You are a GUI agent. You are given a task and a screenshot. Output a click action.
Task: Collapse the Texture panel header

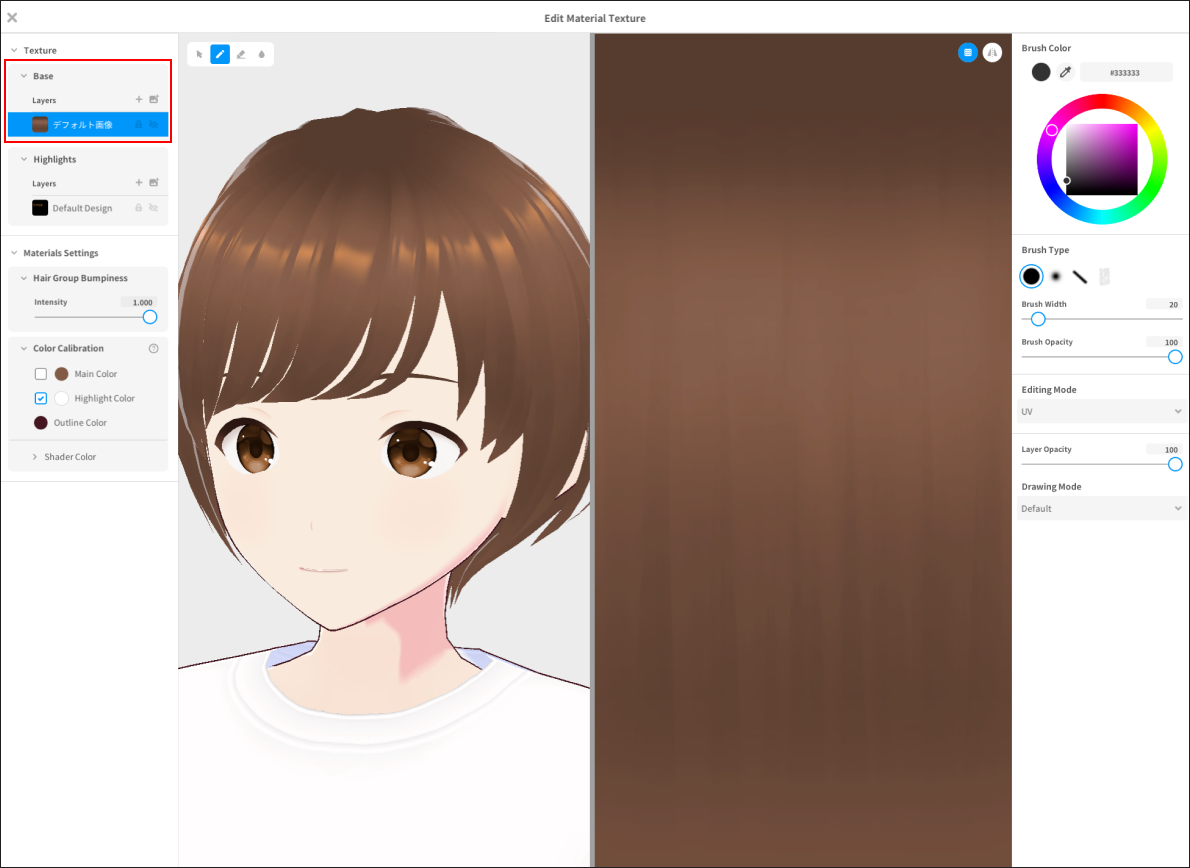click(x=12, y=50)
